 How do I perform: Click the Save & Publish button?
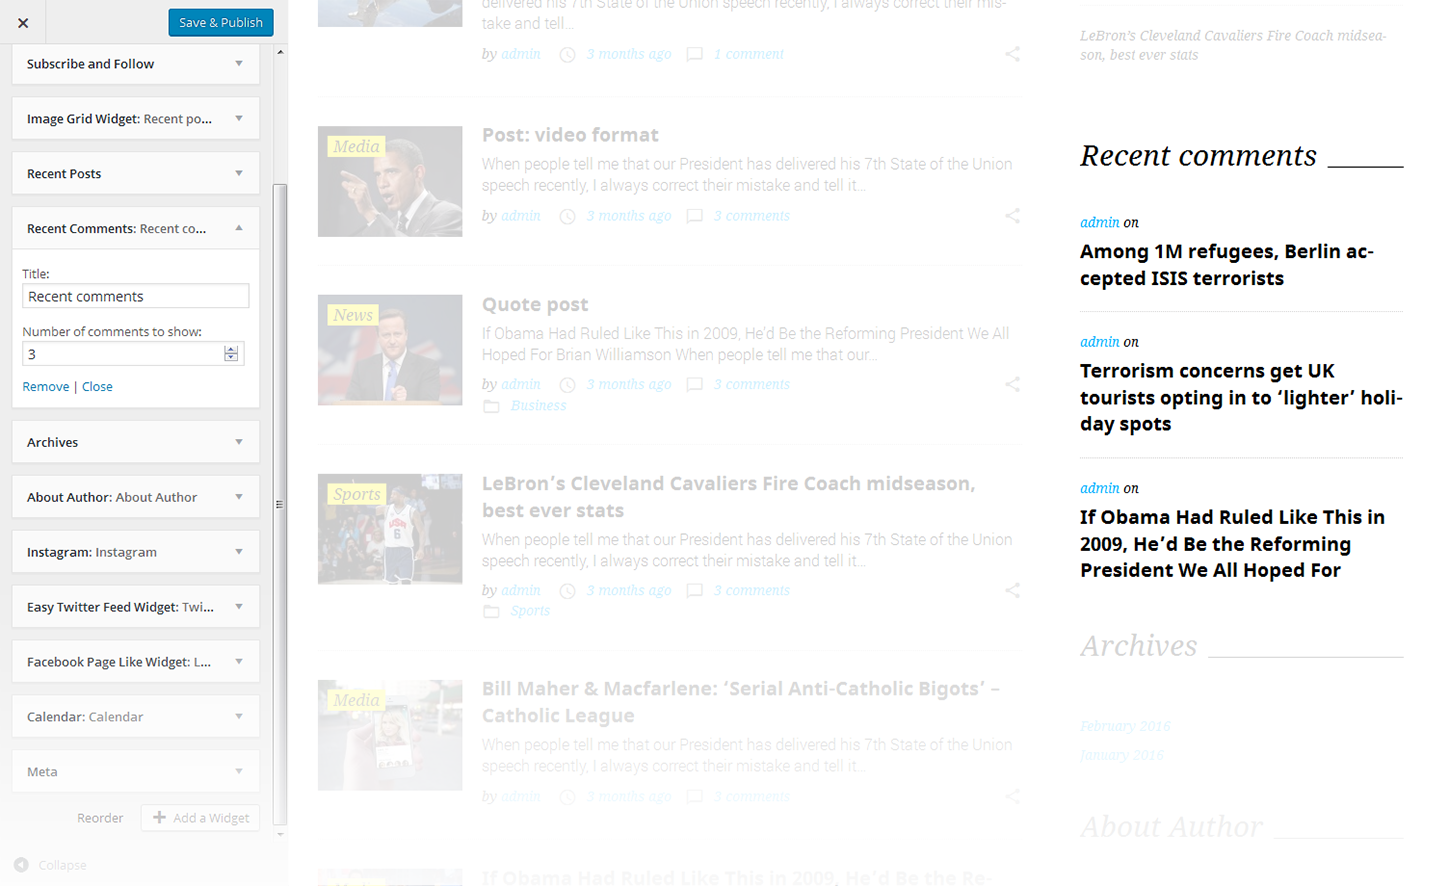tap(220, 22)
